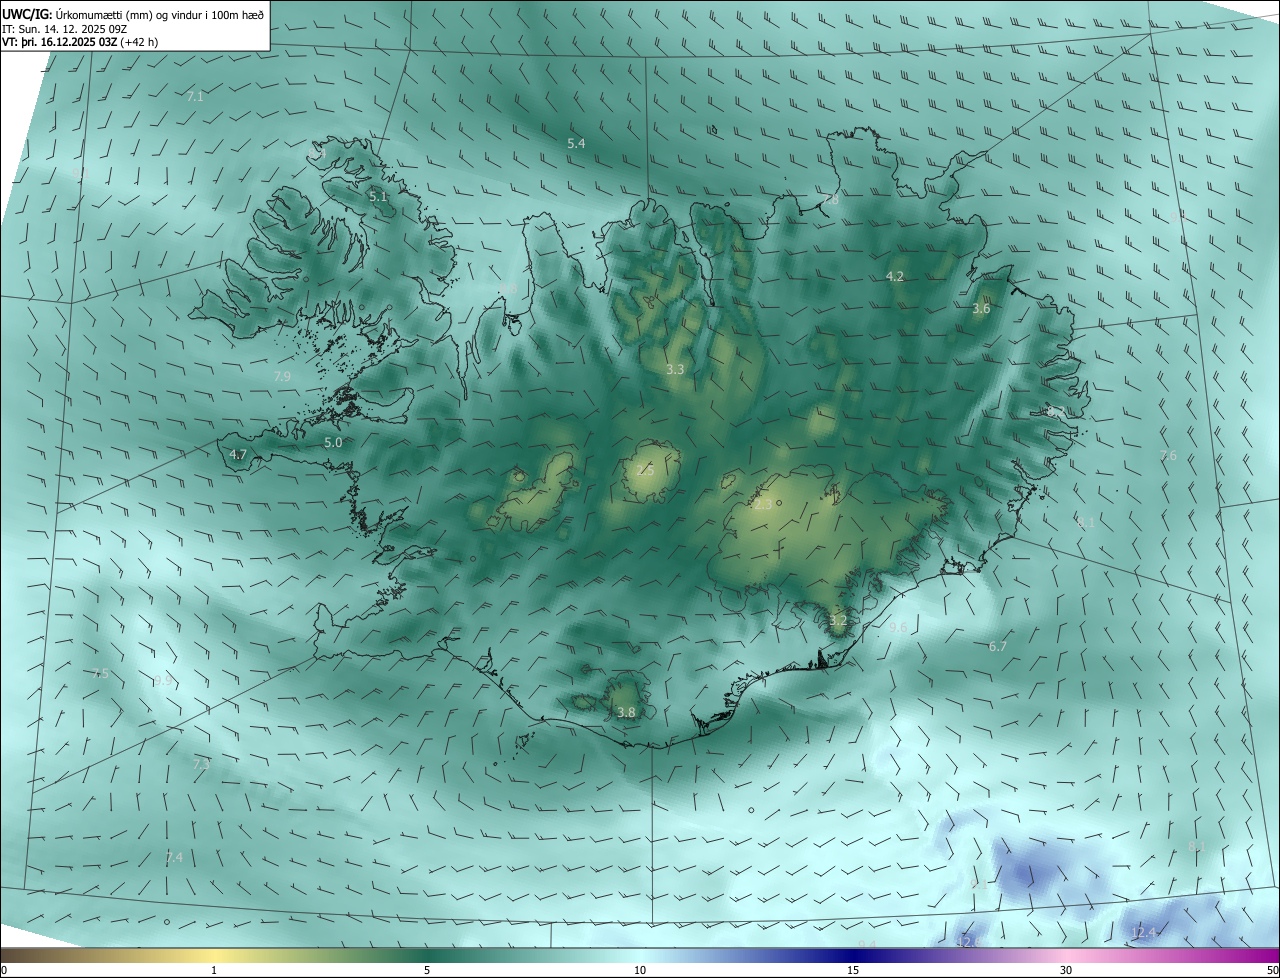The image size is (1280, 978).
Task: Click the 'UWC/IG:' header label
Action: (x=28, y=14)
